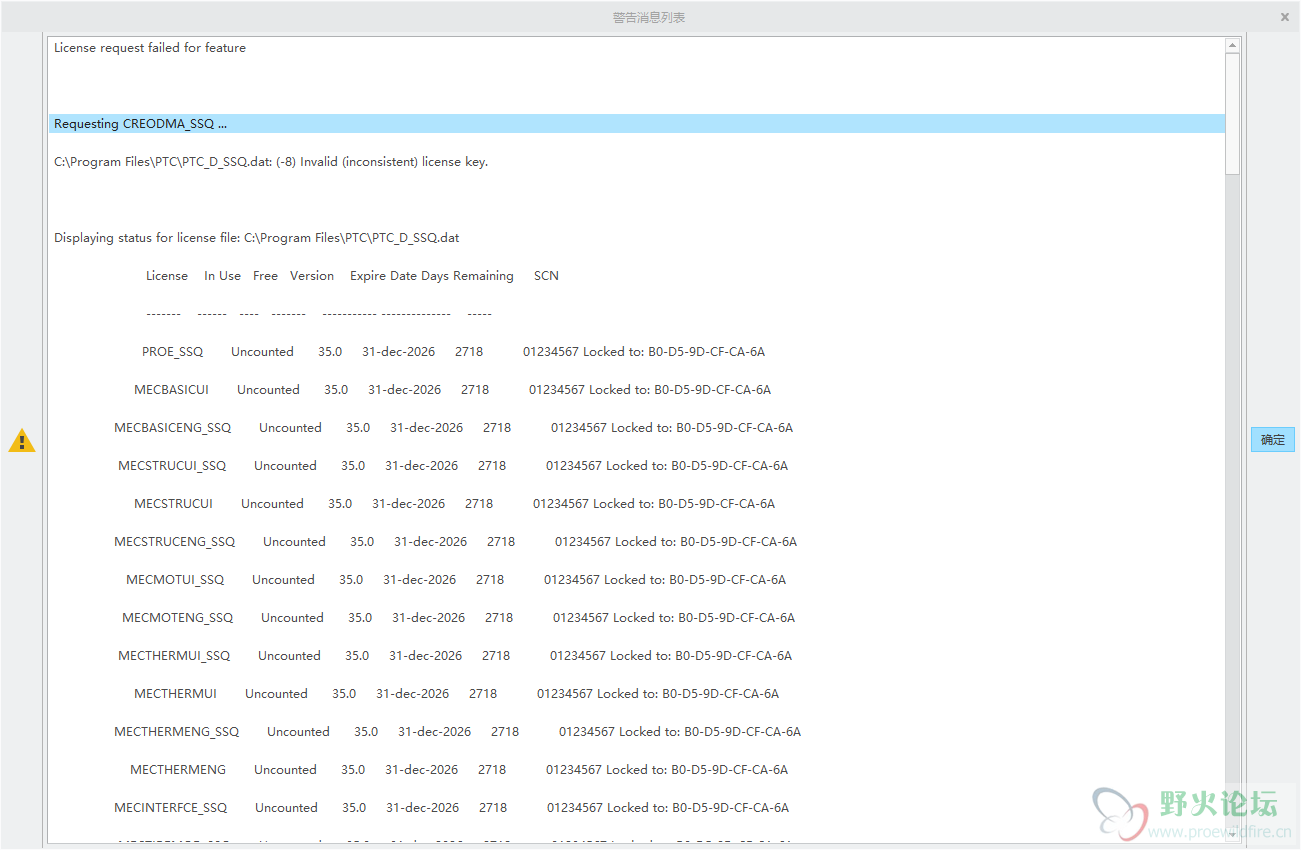Close the 警告消息列表 dialog

[1284, 17]
